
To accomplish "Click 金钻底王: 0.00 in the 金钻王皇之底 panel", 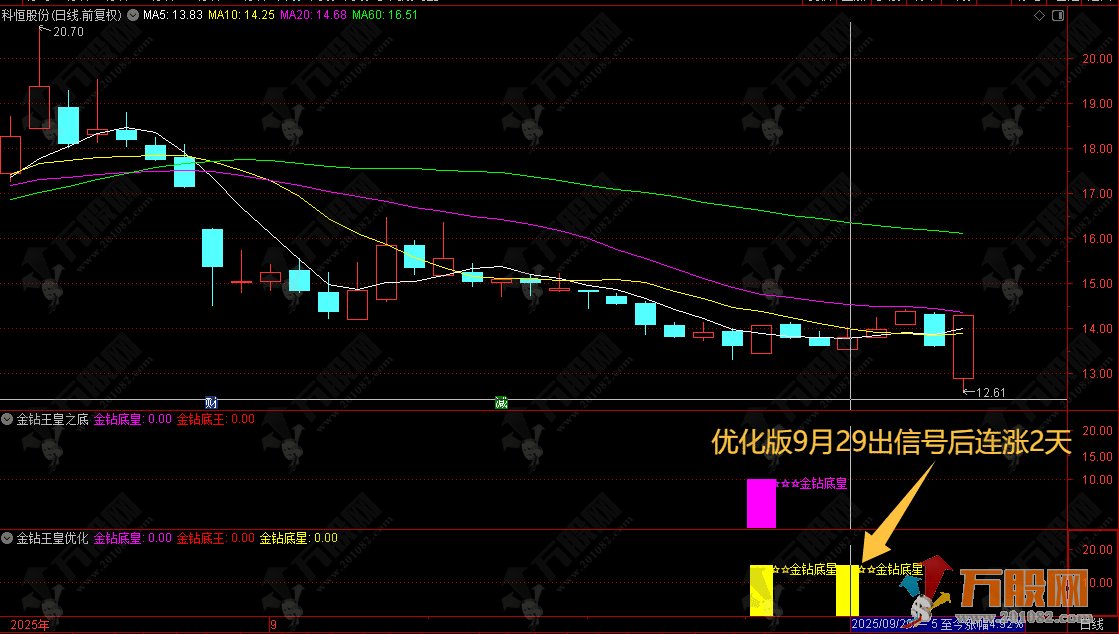I will (x=216, y=419).
